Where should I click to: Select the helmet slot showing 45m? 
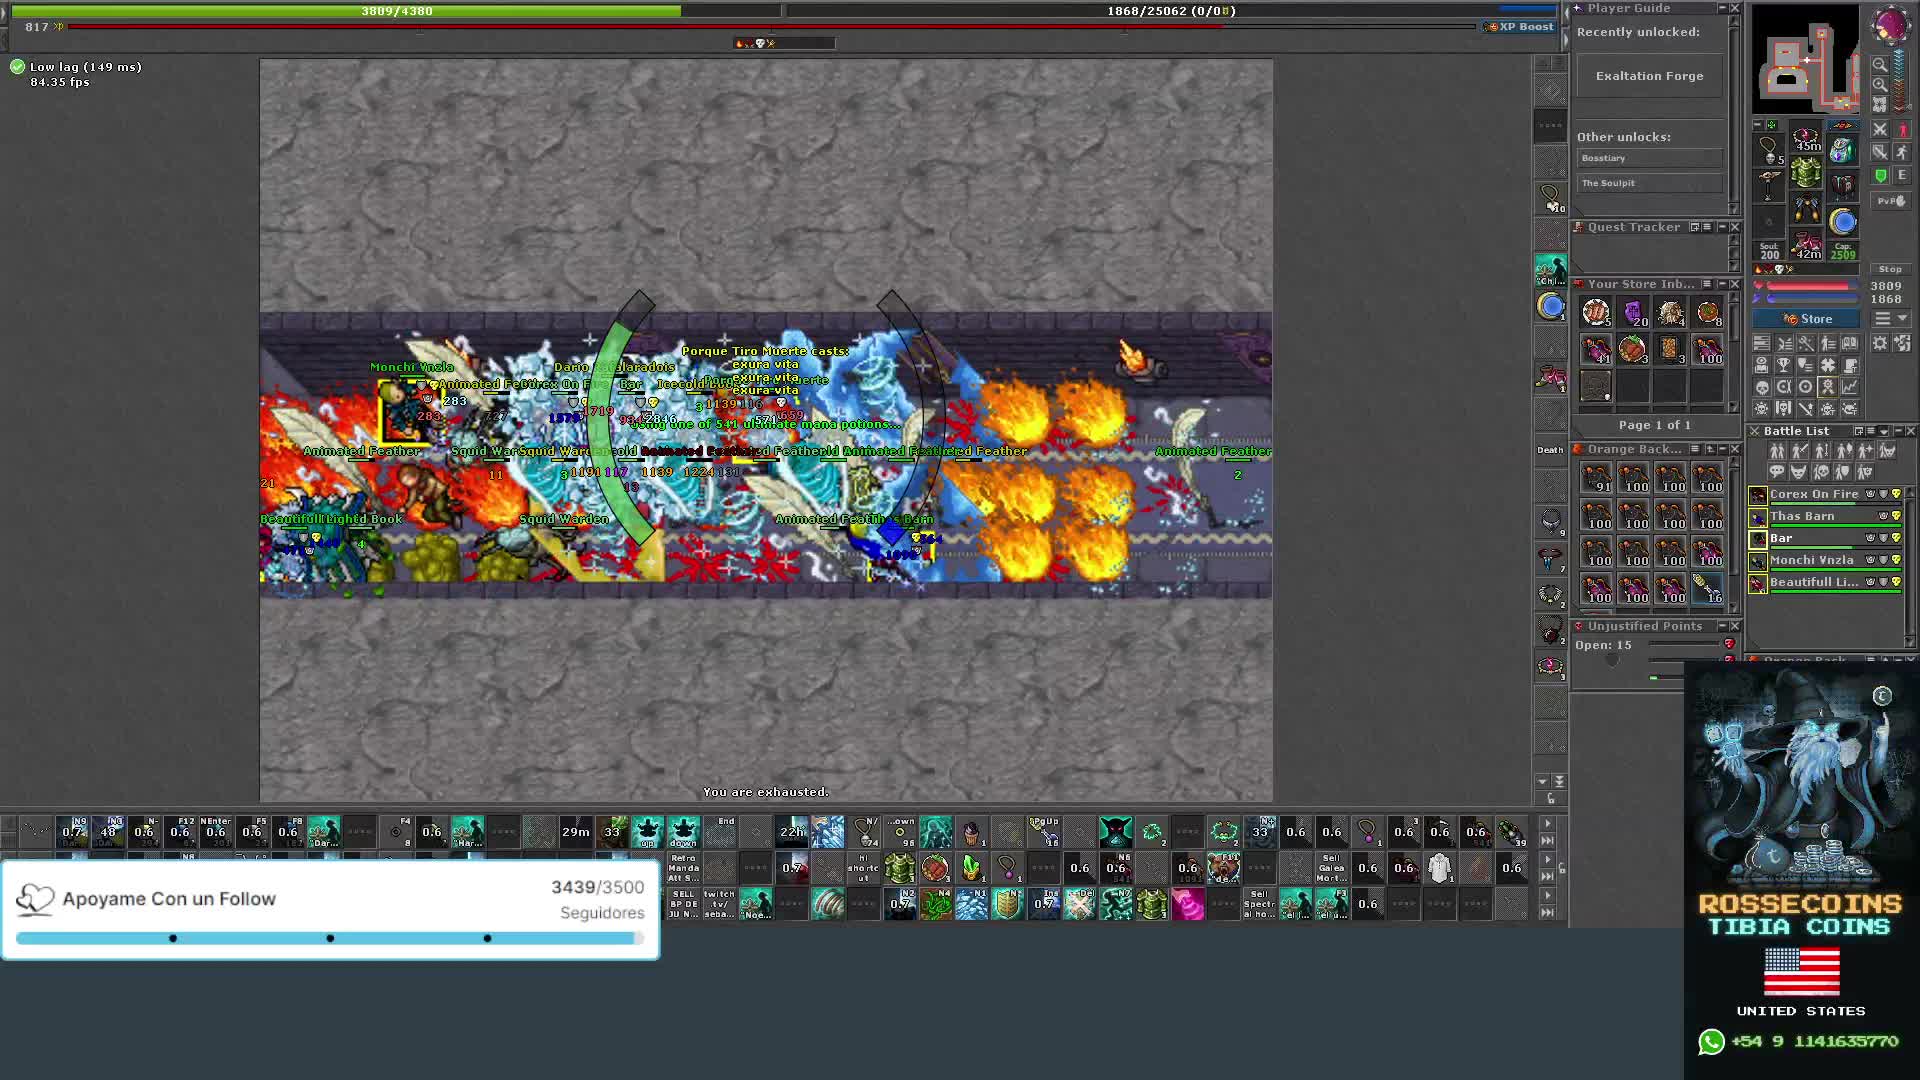click(1806, 138)
